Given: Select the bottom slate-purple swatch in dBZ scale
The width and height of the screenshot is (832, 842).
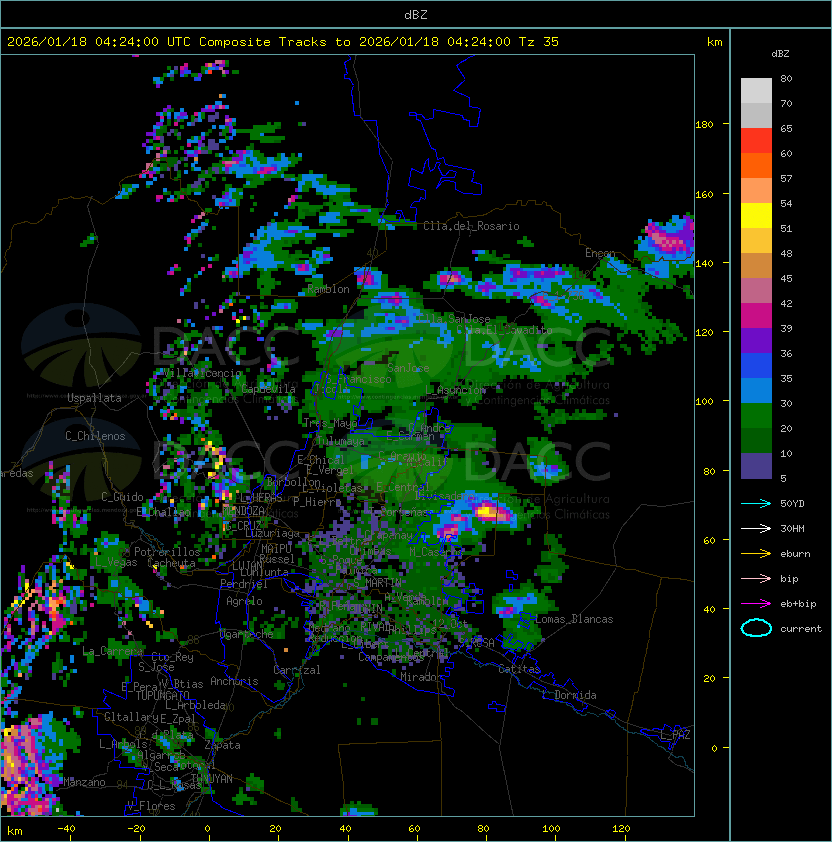Looking at the screenshot, I should pyautogui.click(x=756, y=466).
